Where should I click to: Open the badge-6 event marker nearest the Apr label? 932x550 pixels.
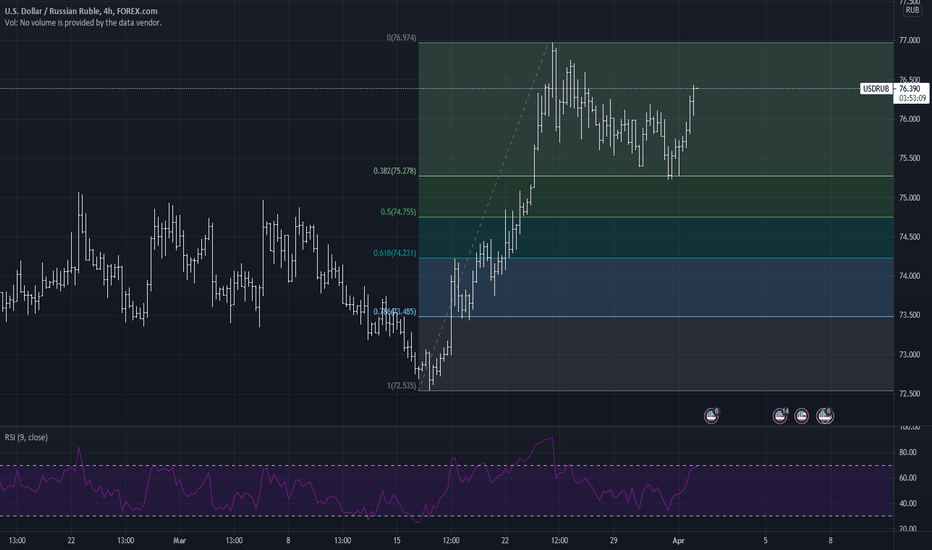tap(711, 416)
